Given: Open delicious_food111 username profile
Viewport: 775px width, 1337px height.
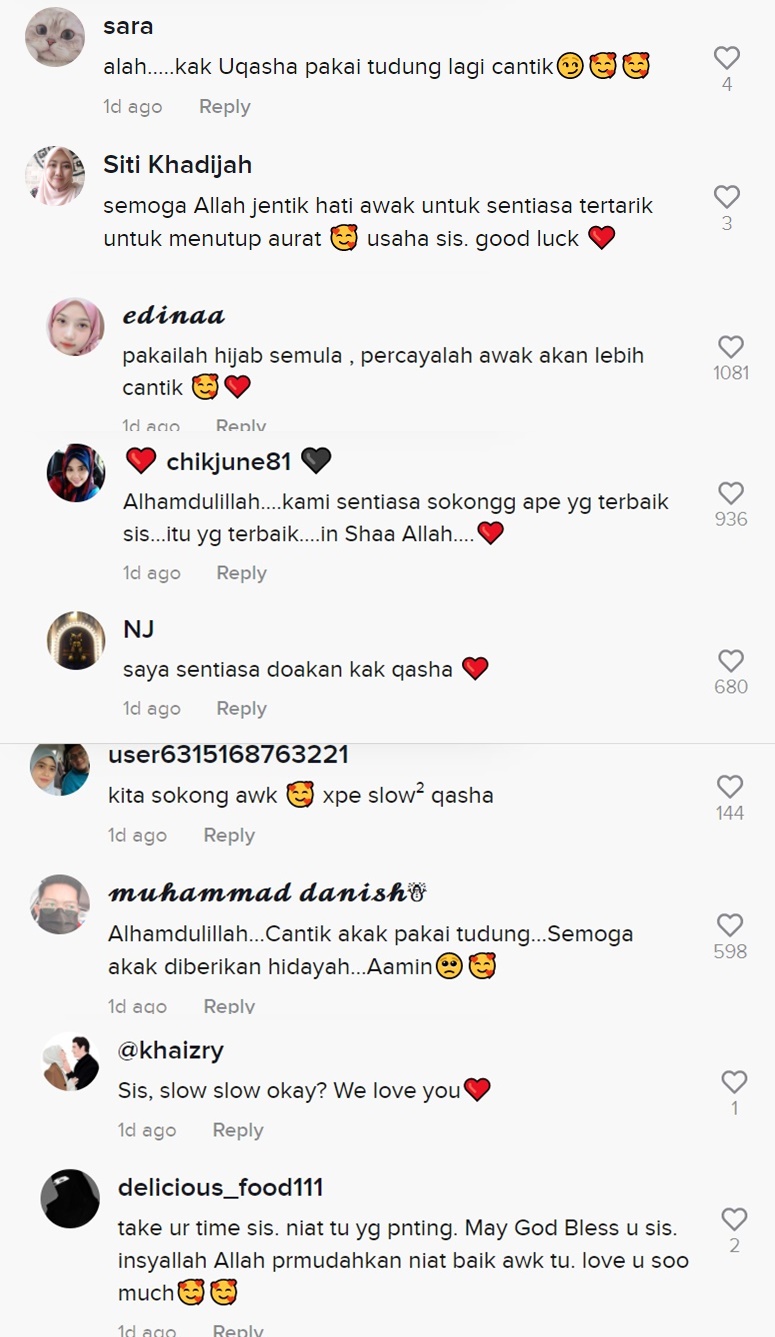Looking at the screenshot, I should coord(221,1188).
